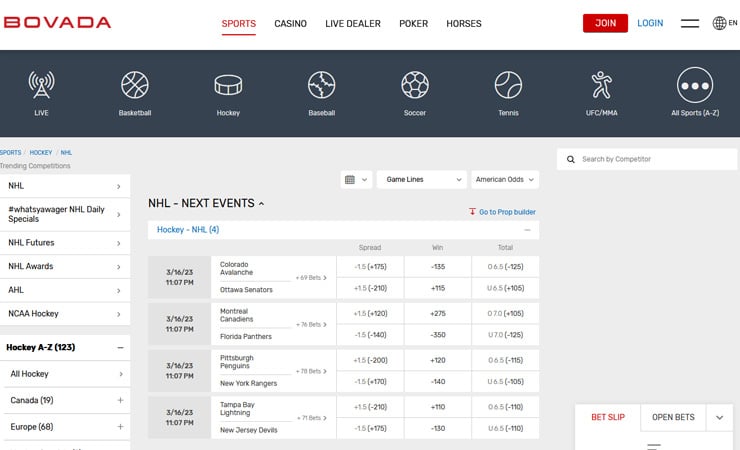Viewport: 740px width, 450px height.
Task: Open +78 Bets for Penguins vs Rangers
Action: pyautogui.click(x=311, y=371)
